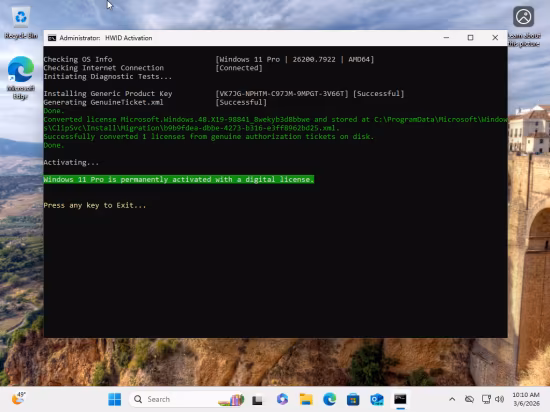Maximize the HWID Activation window
The width and height of the screenshot is (550, 412).
pyautogui.click(x=470, y=38)
